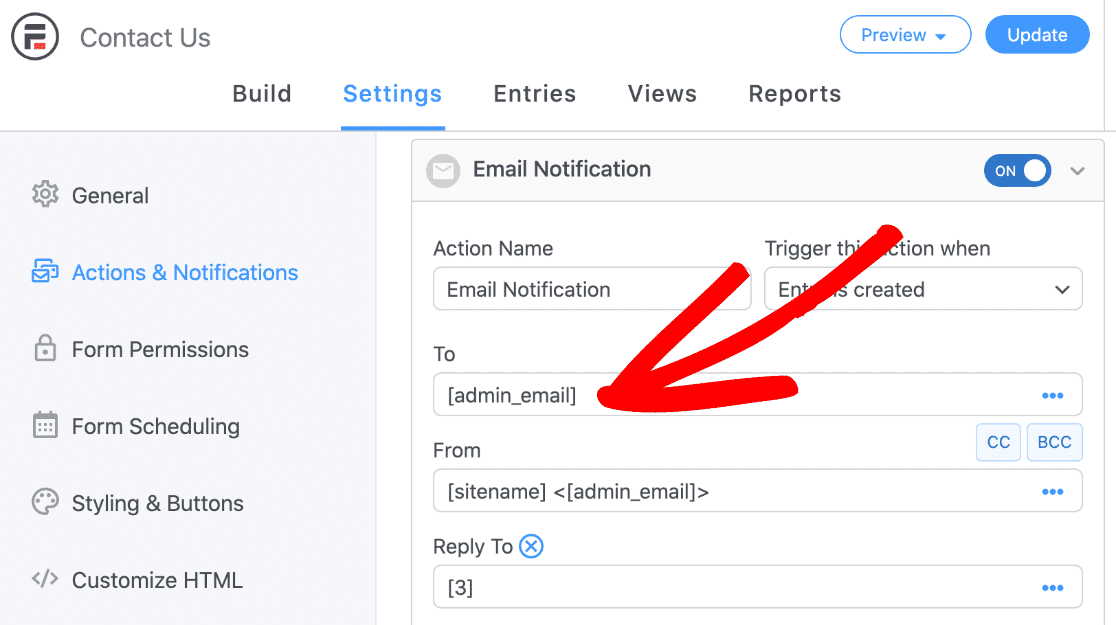Open smart values for the To field
Screen dimensions: 1116x625
[x=1052, y=395]
